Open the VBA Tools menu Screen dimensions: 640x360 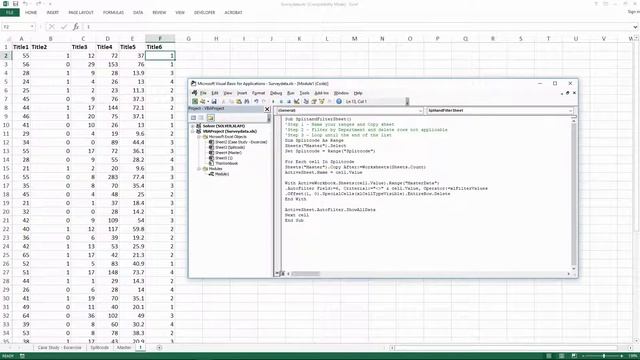[304, 93]
